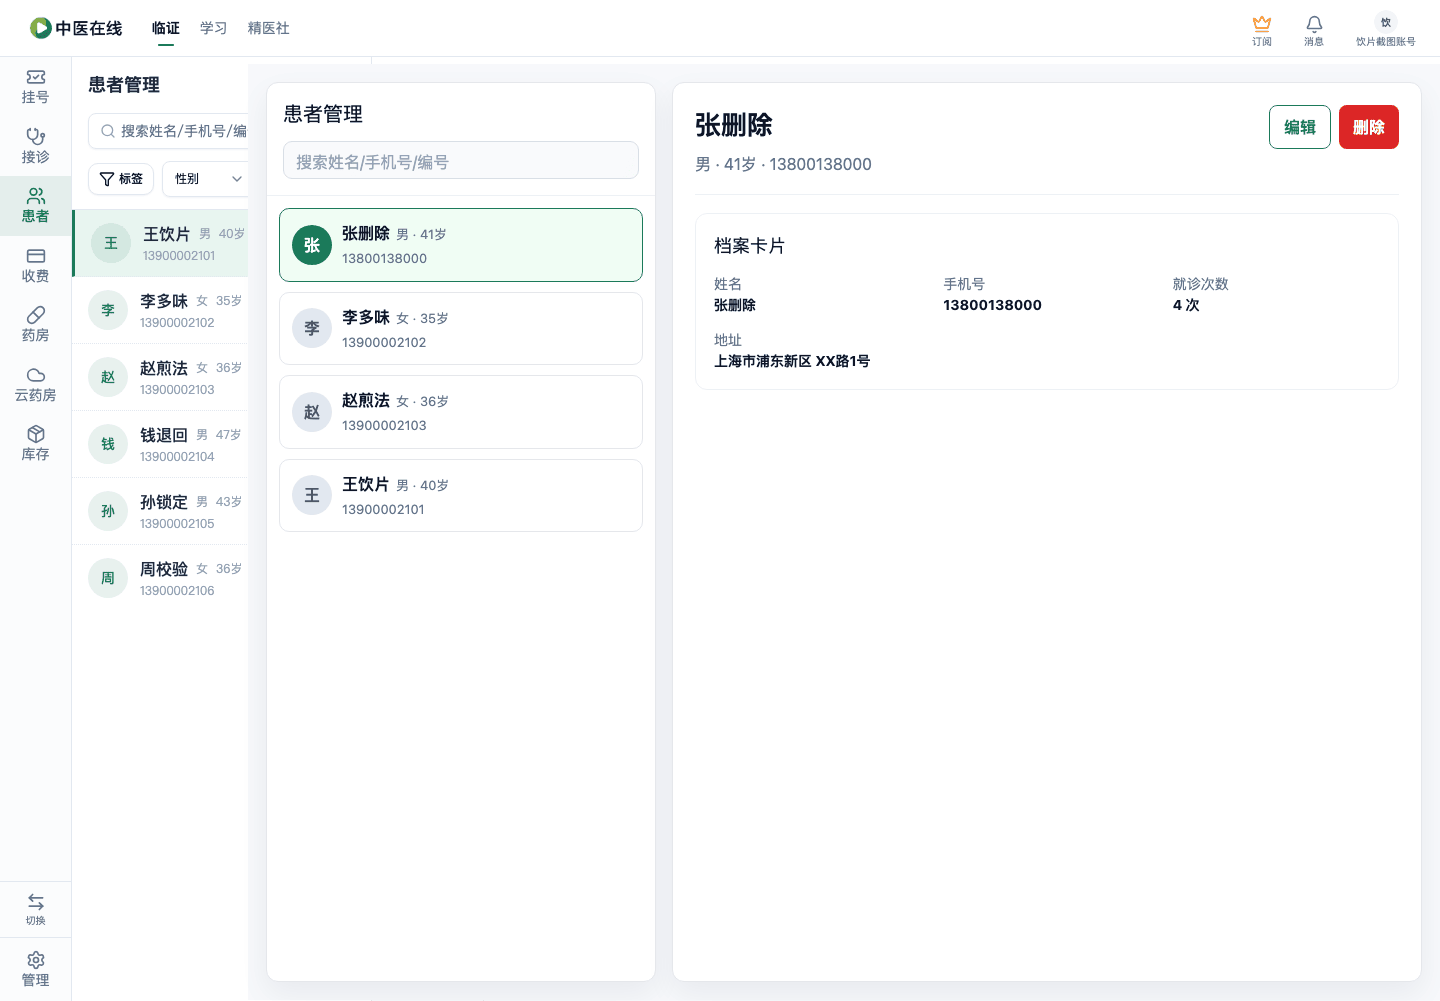Image resolution: width=1440 pixels, height=1001 pixels.
Task: Select 李多味 row in left list
Action: click(160, 310)
